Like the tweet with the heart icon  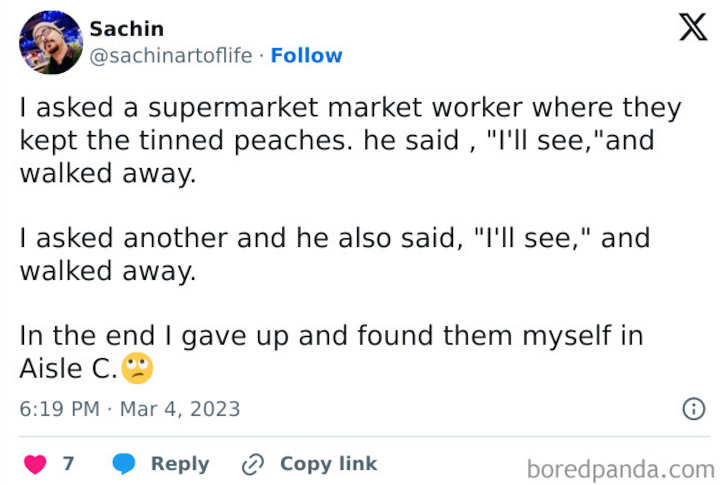pyautogui.click(x=35, y=464)
